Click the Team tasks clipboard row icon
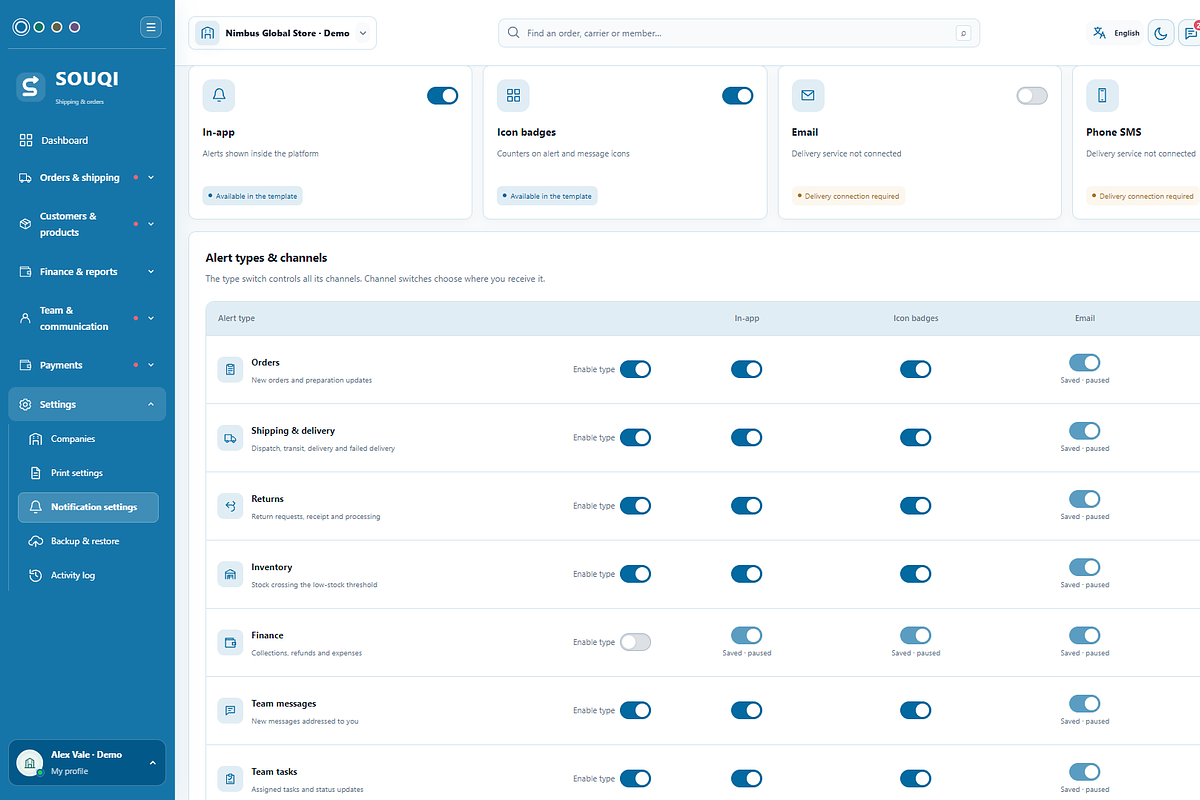Screen dimensions: 1200x800 pyautogui.click(x=230, y=778)
